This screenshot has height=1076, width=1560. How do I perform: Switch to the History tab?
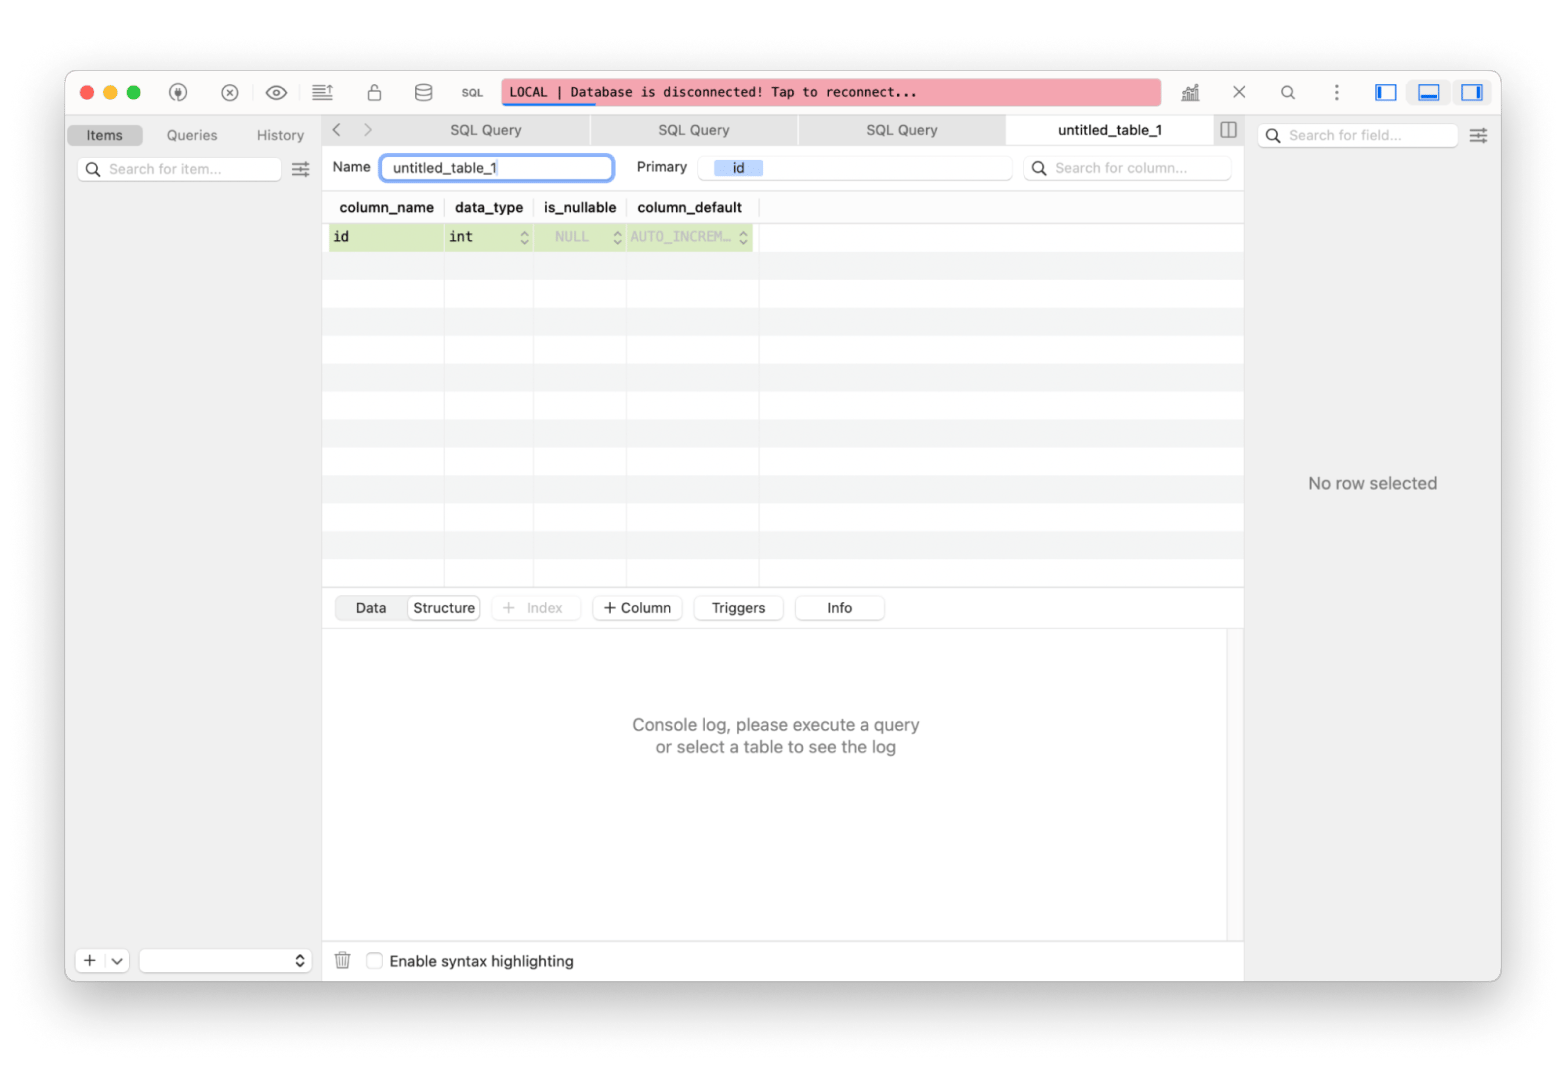point(280,135)
